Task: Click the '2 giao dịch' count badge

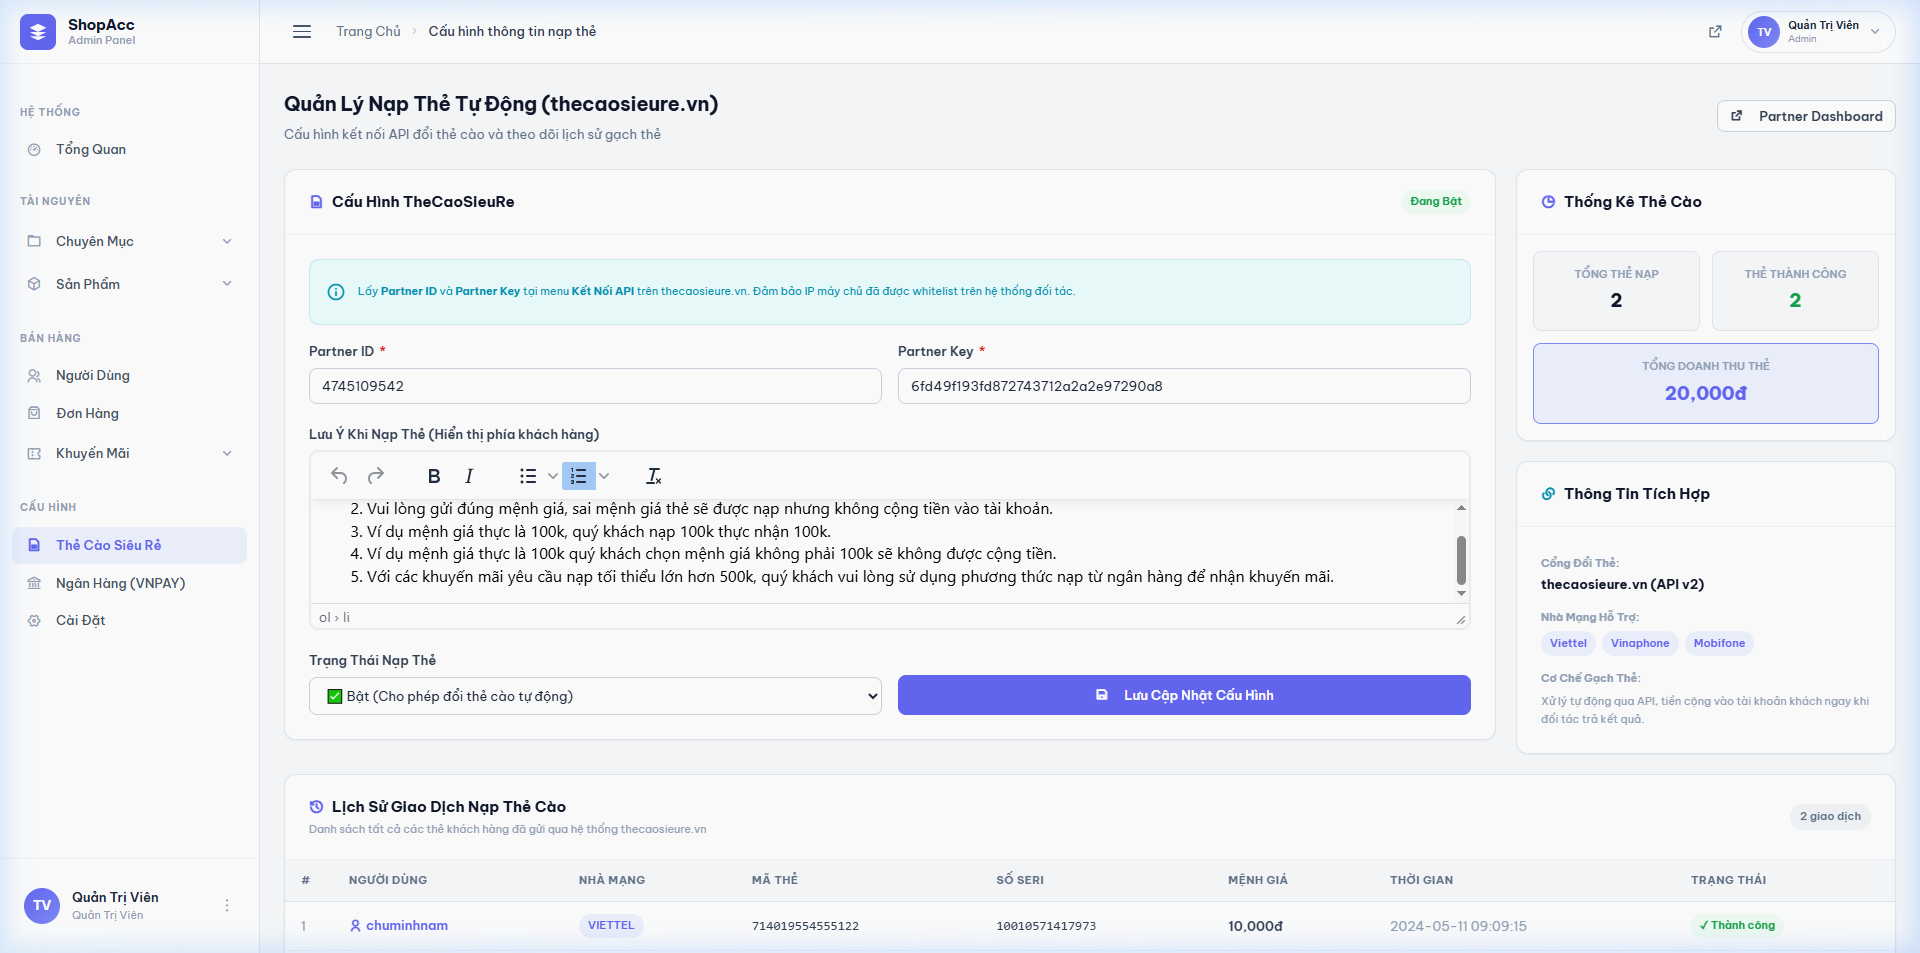Action: pos(1830,817)
